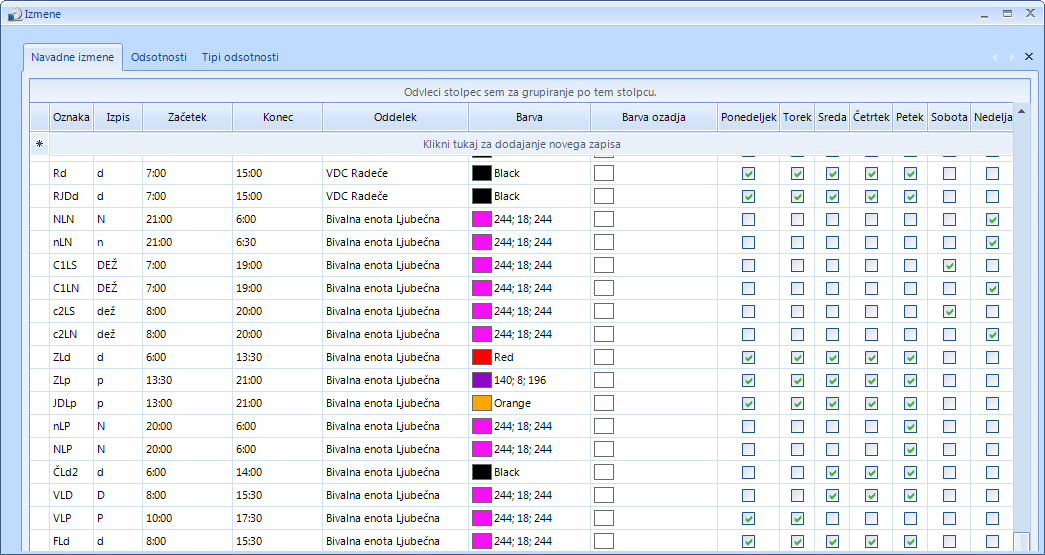Click the purple 140; 8; 196 swatch
1045x555 pixels.
482,380
